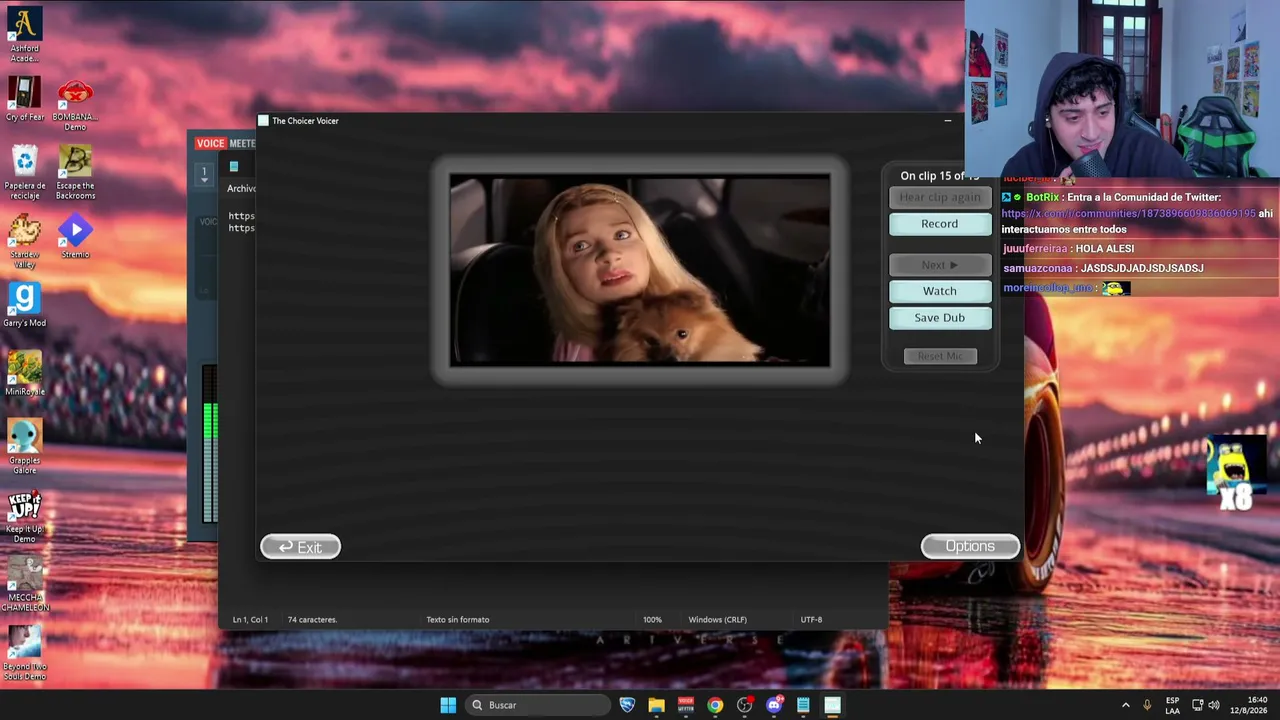Minimize The Choicer Voicer window

coord(948,121)
